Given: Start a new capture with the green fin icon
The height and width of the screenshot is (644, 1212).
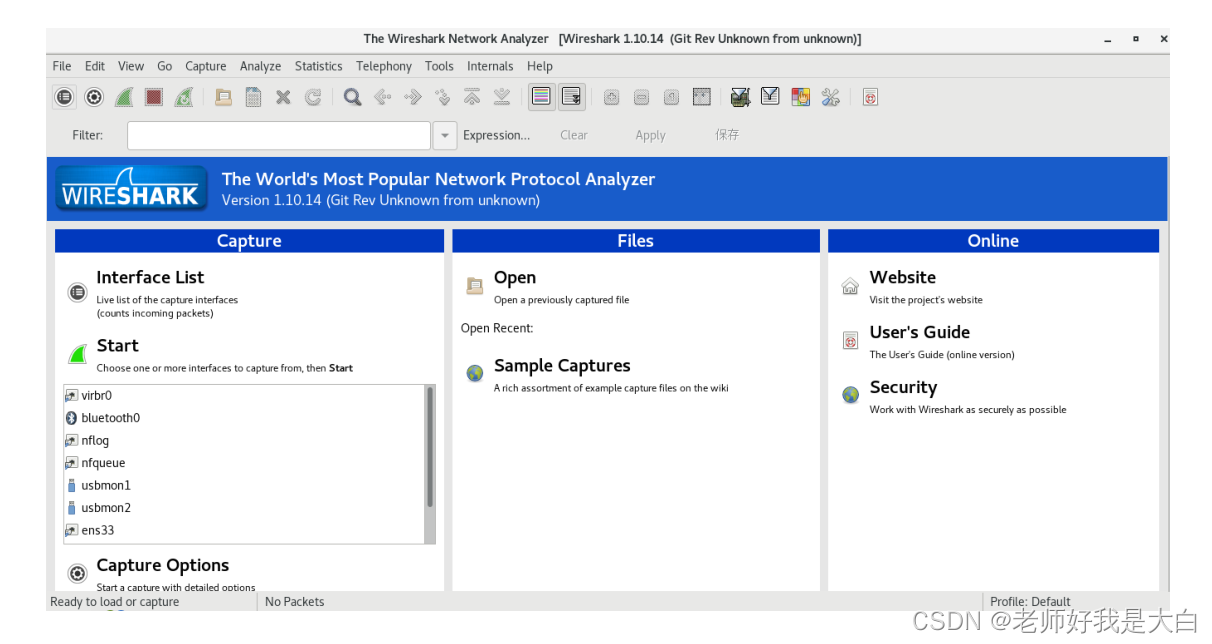Looking at the screenshot, I should pos(124,97).
